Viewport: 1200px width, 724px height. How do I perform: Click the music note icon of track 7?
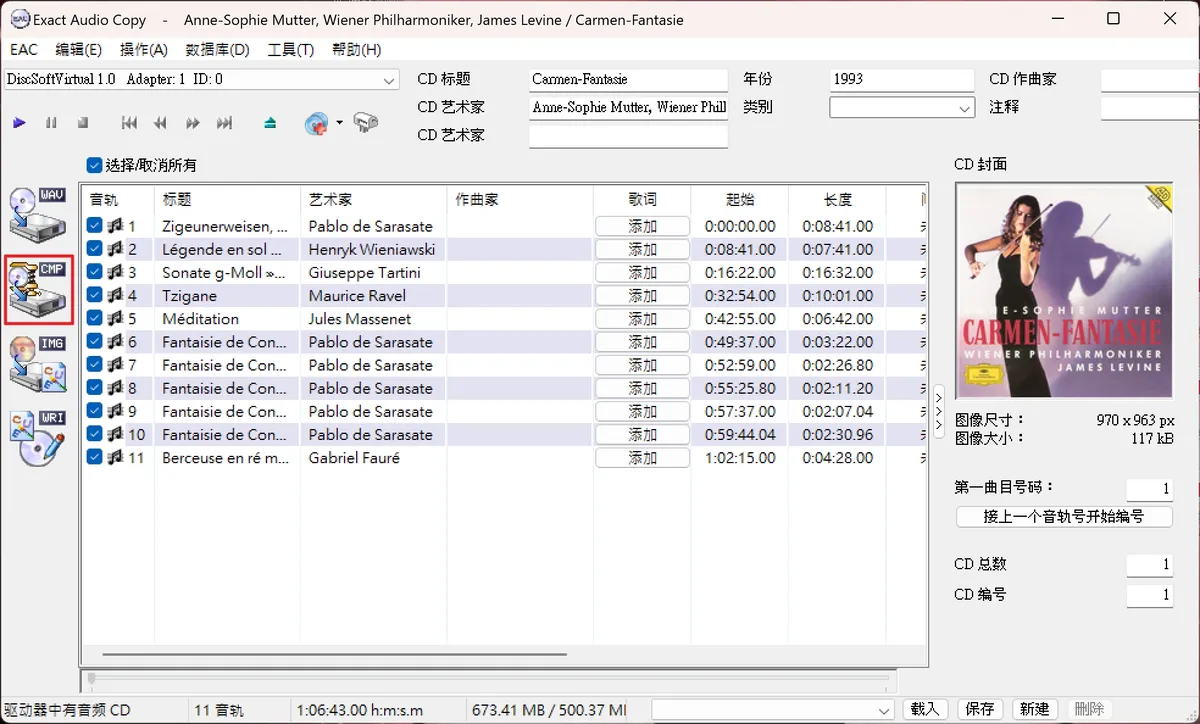114,365
